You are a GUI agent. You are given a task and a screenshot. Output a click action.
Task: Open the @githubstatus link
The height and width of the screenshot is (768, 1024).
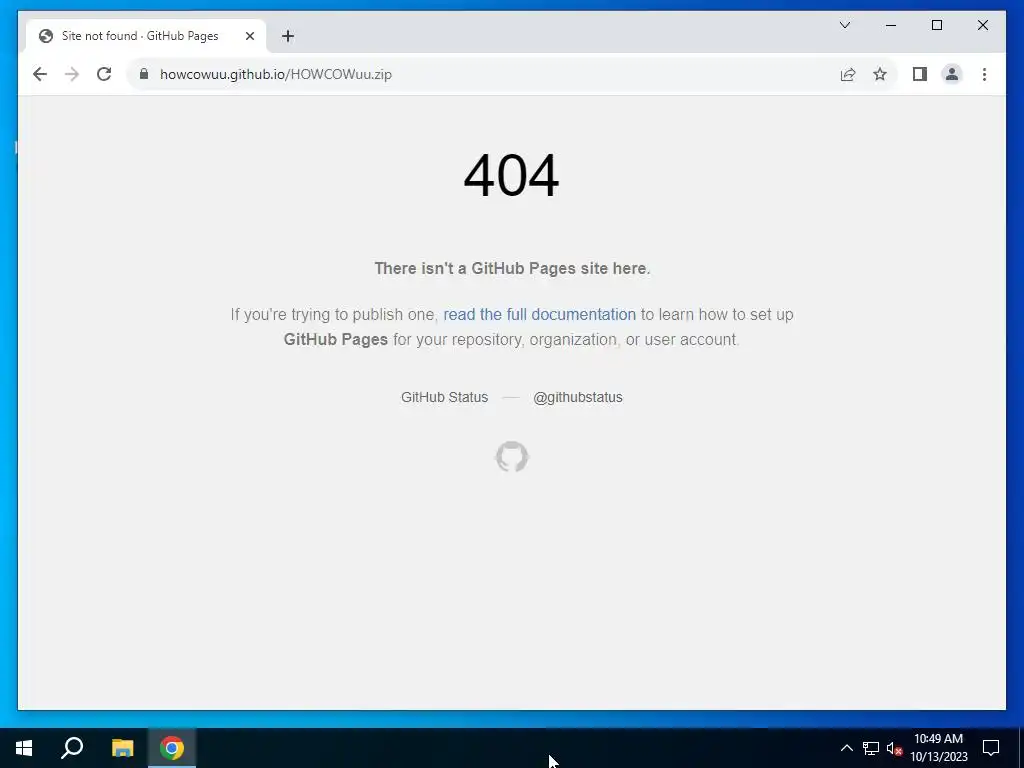[577, 397]
